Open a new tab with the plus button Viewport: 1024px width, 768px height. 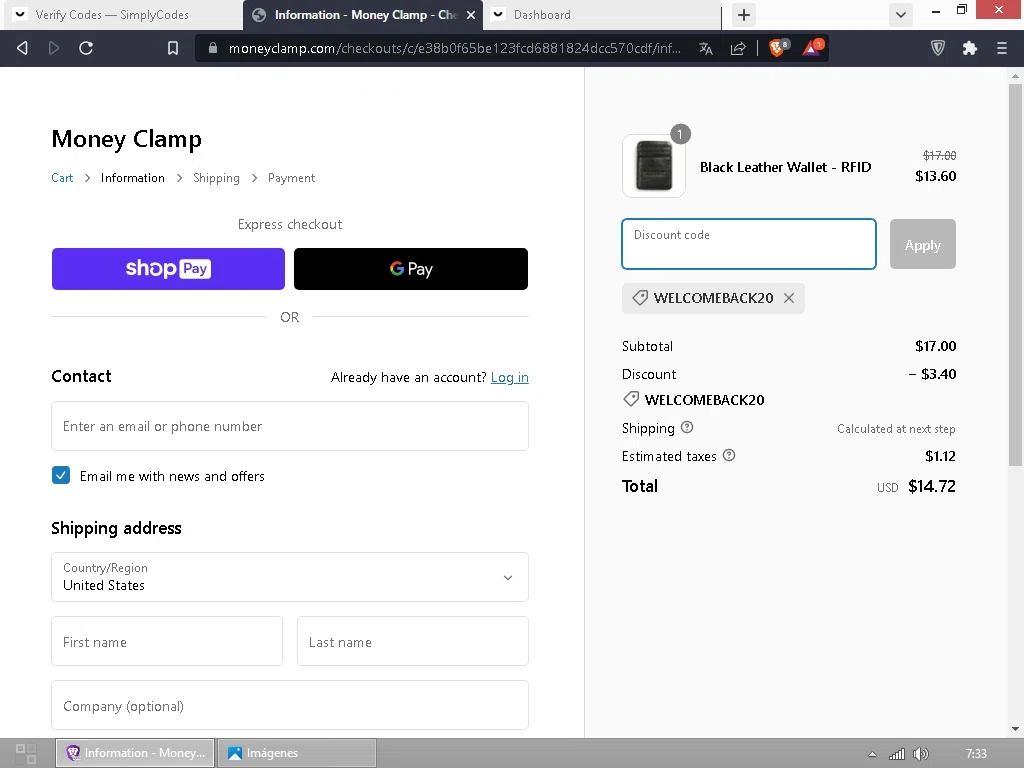point(744,14)
